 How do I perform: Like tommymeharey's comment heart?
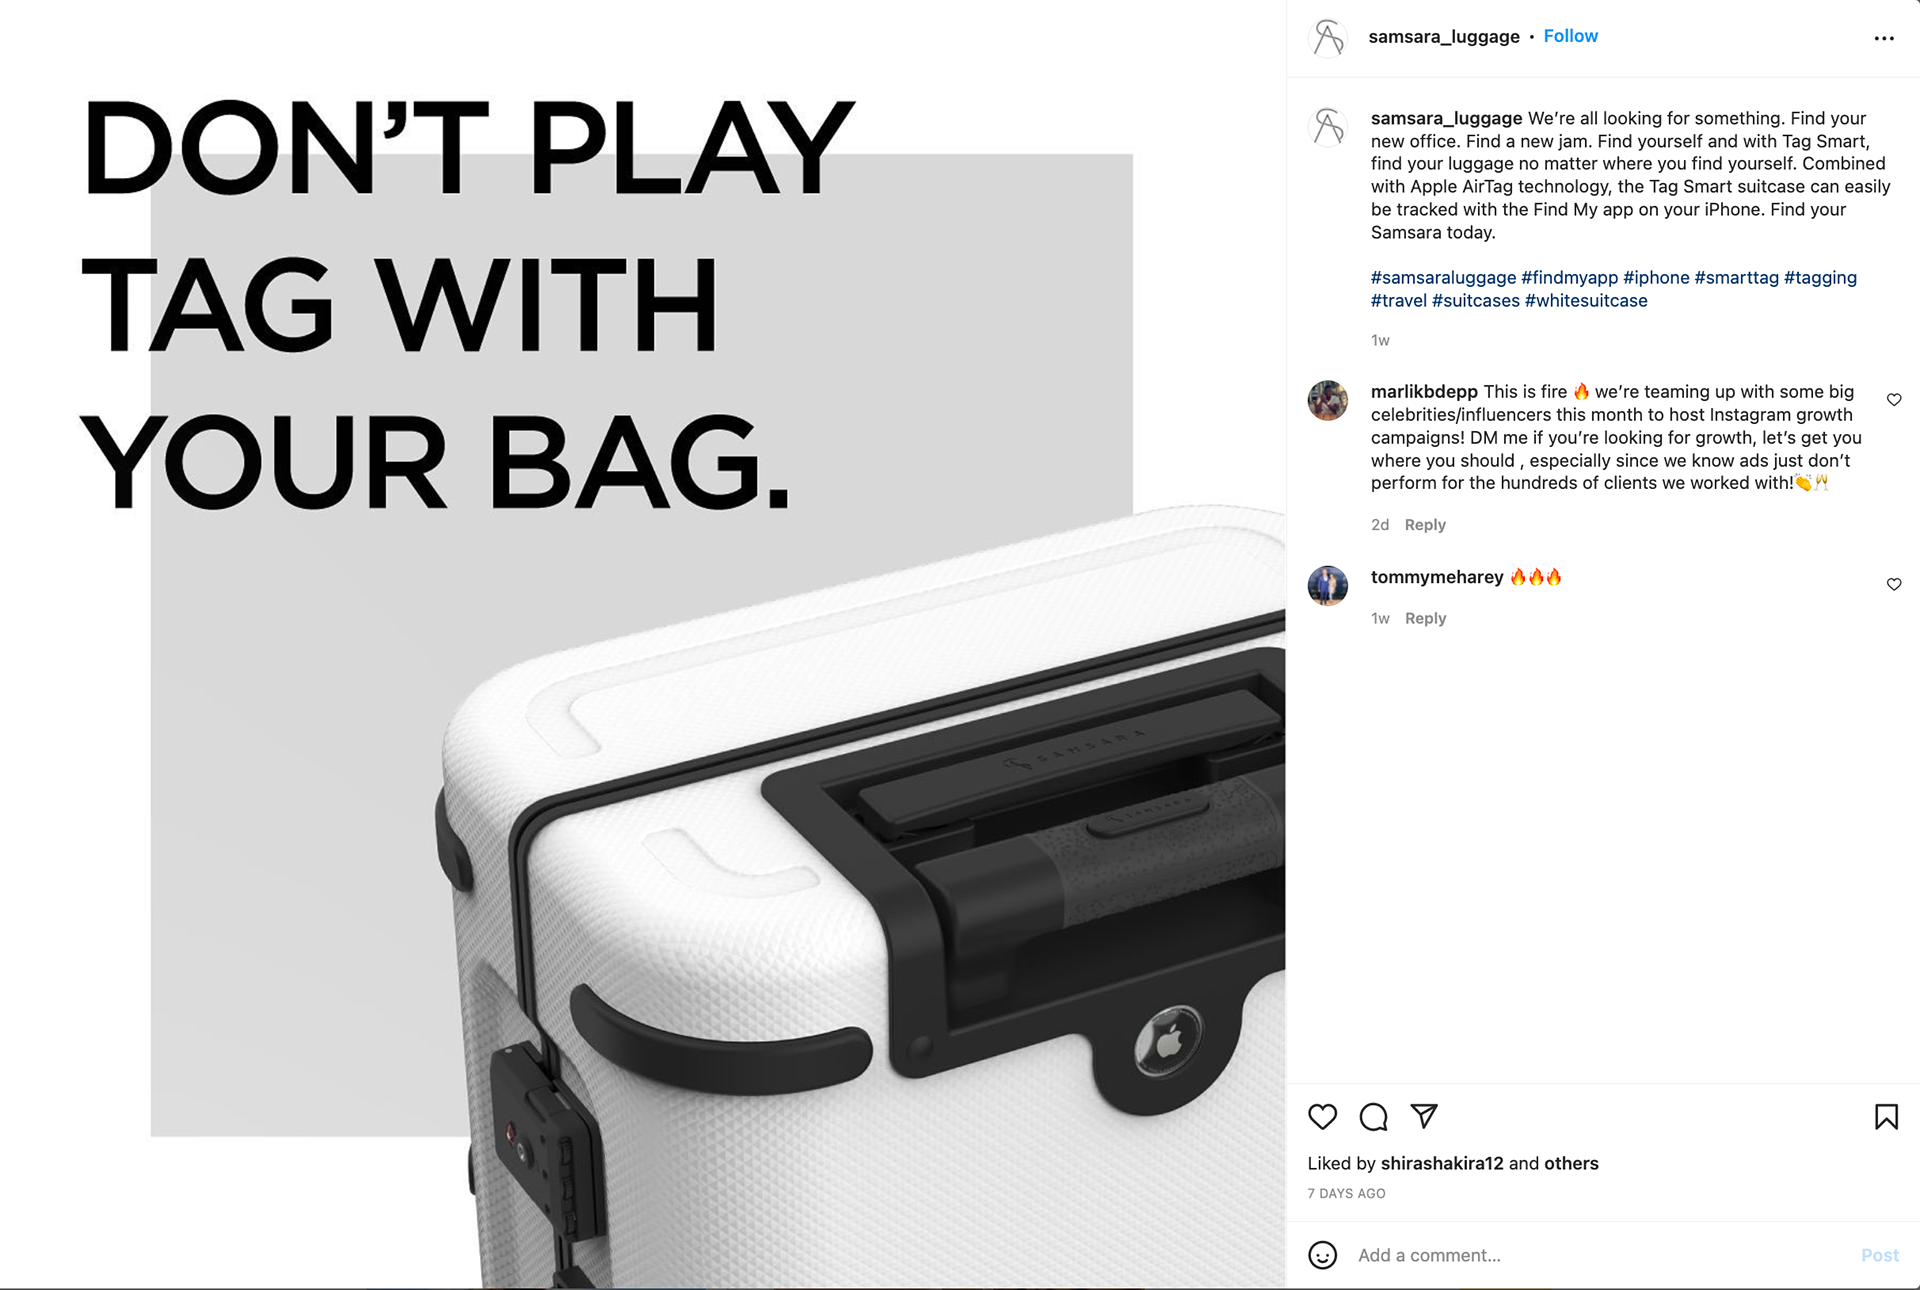click(x=1894, y=584)
